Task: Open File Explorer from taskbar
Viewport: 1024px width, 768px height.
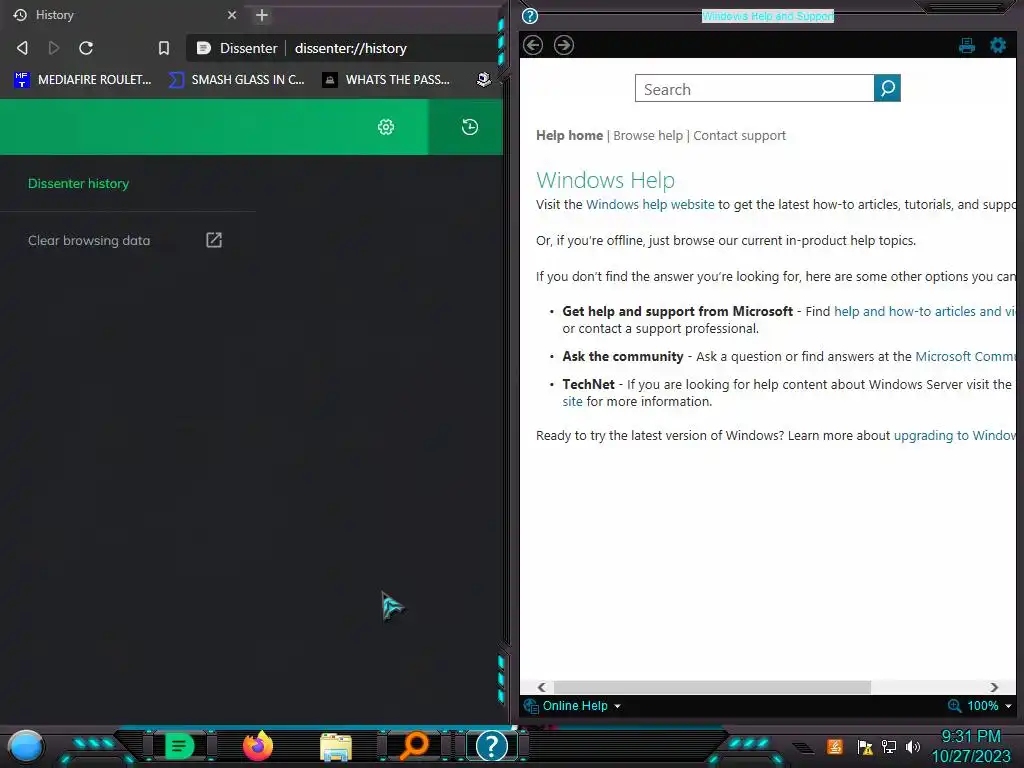Action: point(336,746)
